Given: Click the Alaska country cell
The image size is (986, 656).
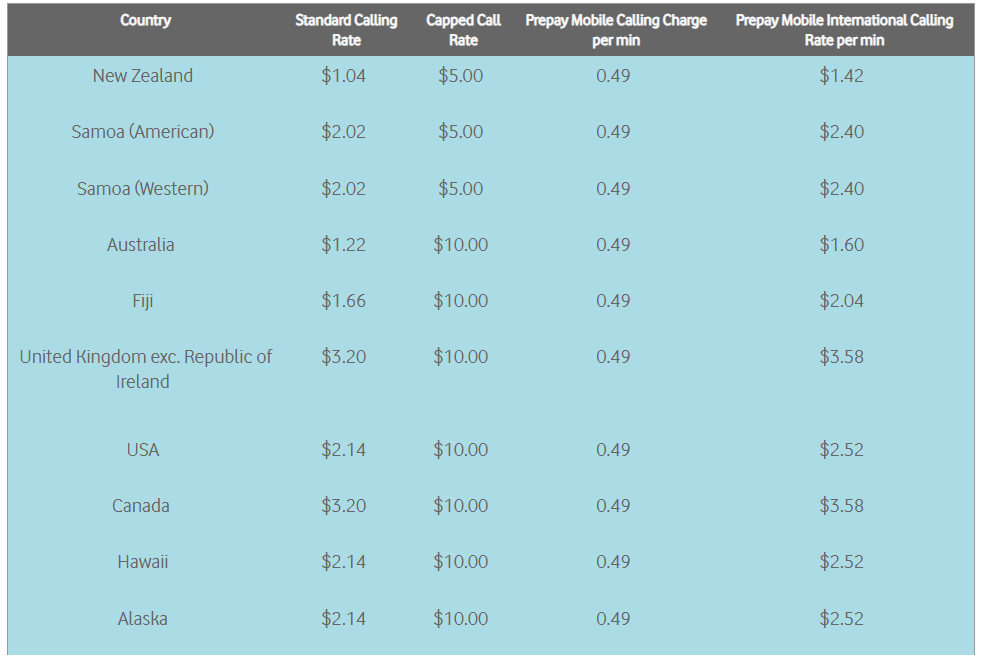Looking at the screenshot, I should (x=143, y=618).
